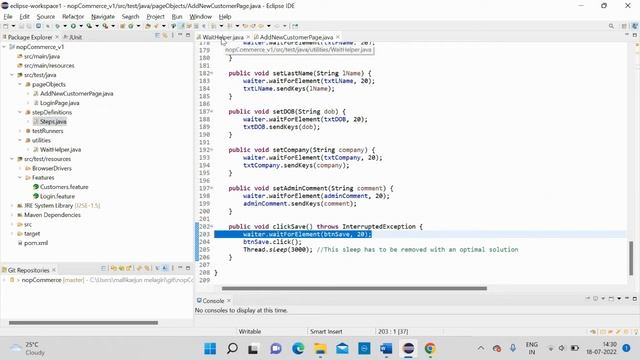Open the New file dropdown arrow
640x360 pixels.
tap(13, 26)
